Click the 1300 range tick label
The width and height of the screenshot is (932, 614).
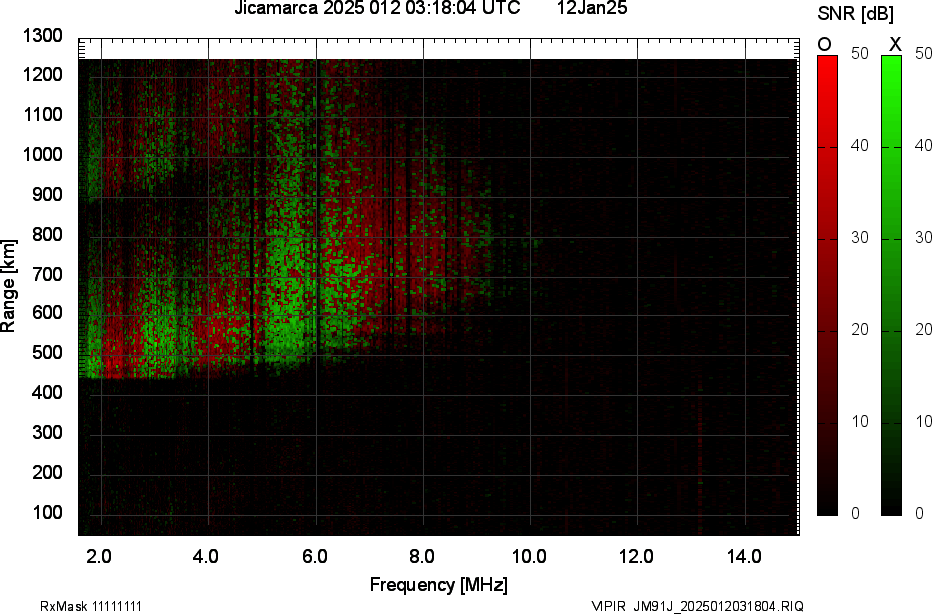pos(43,36)
